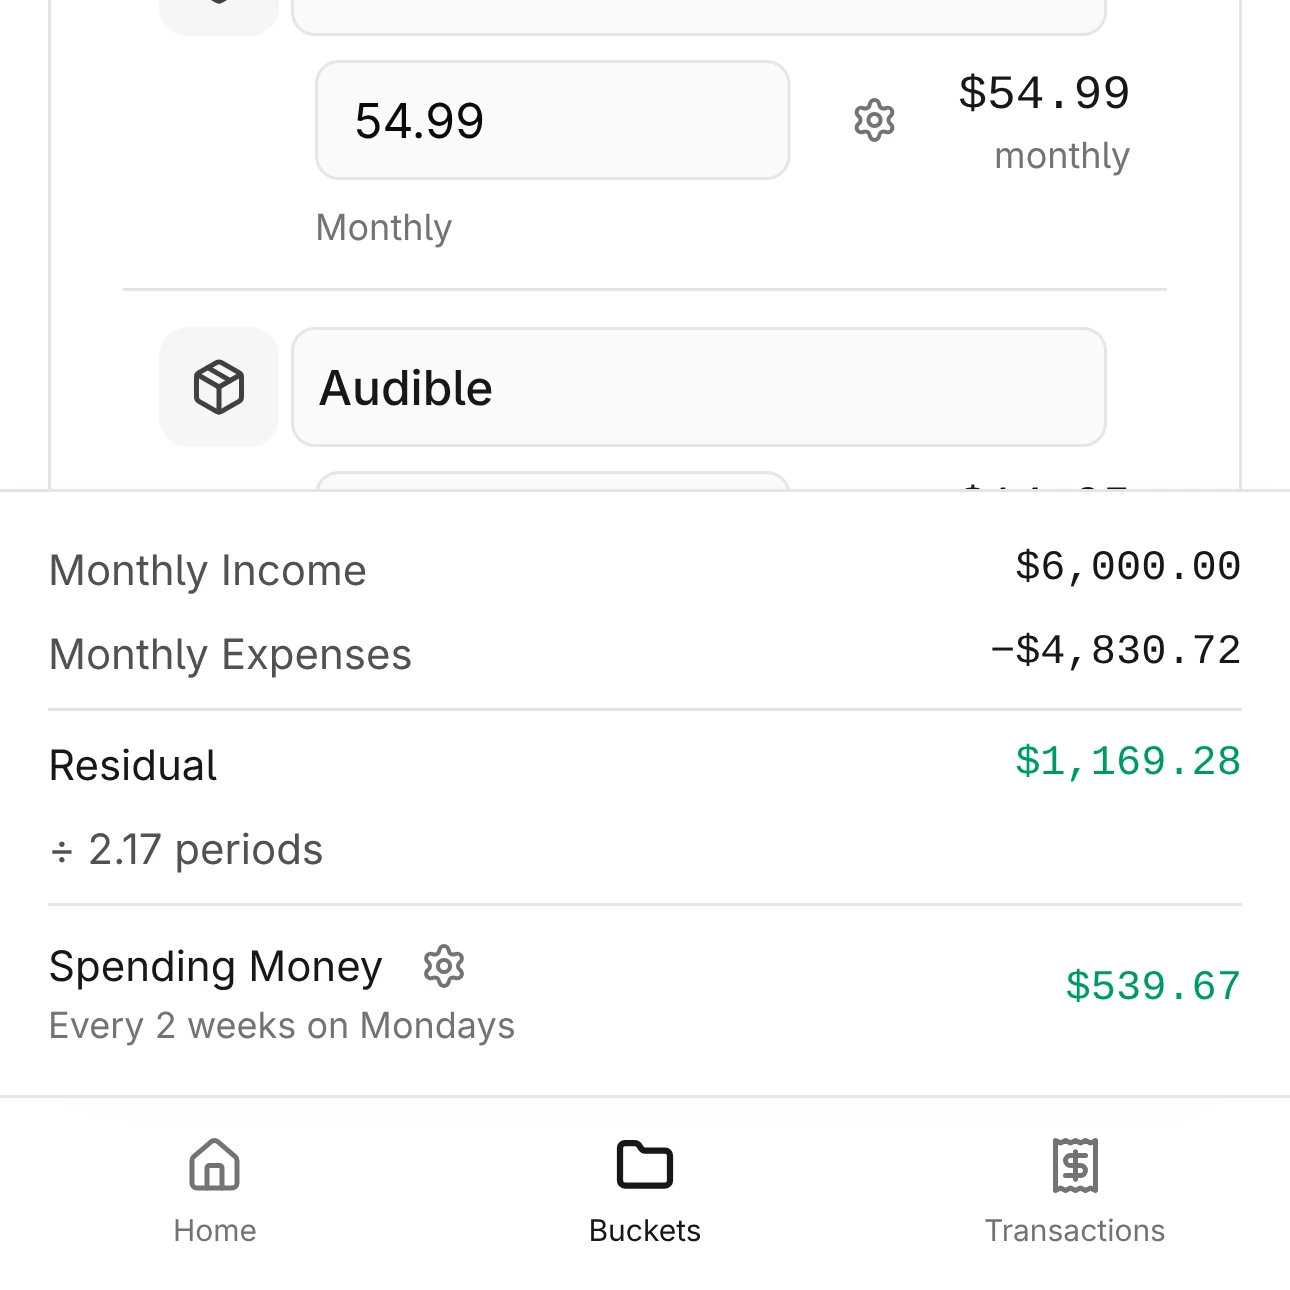Click the Spending Money label

(x=215, y=965)
